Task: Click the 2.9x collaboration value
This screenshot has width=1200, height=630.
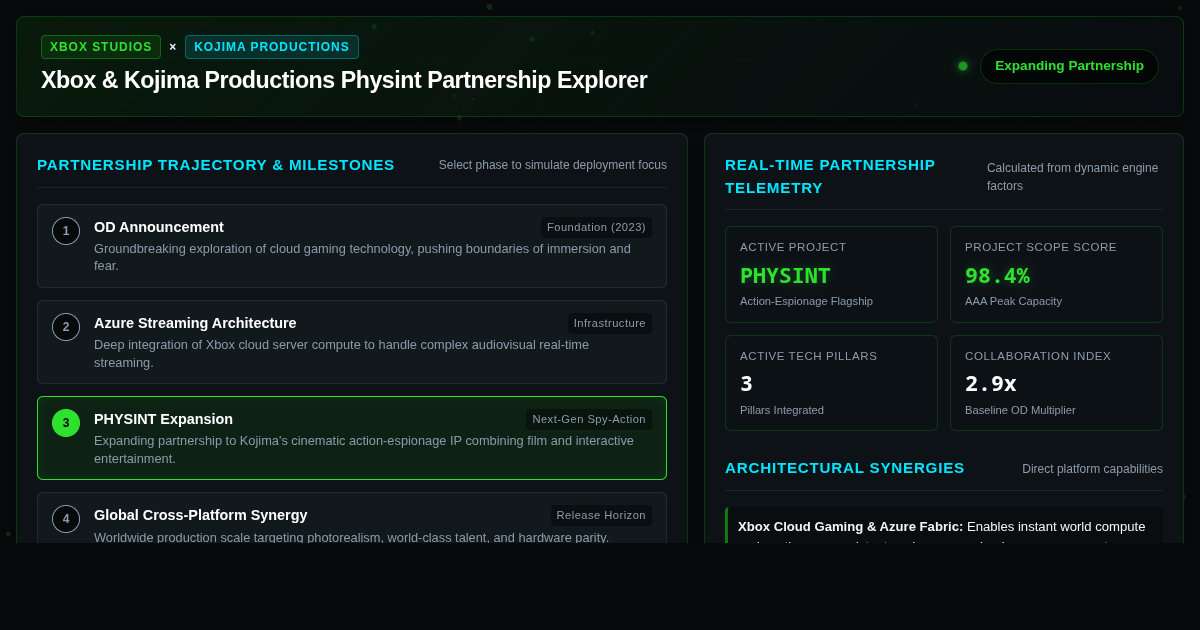Action: point(991,384)
